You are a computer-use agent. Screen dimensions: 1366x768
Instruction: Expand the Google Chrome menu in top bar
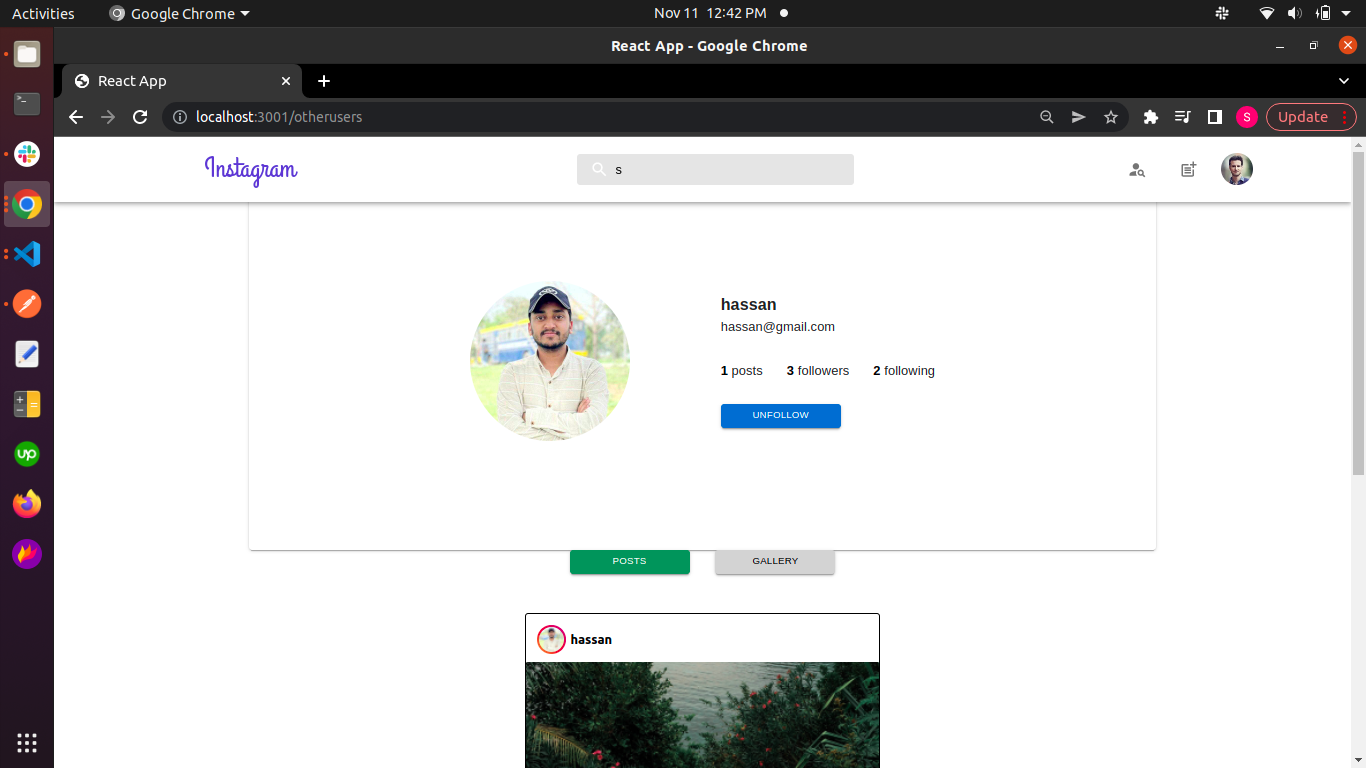pyautogui.click(x=178, y=13)
